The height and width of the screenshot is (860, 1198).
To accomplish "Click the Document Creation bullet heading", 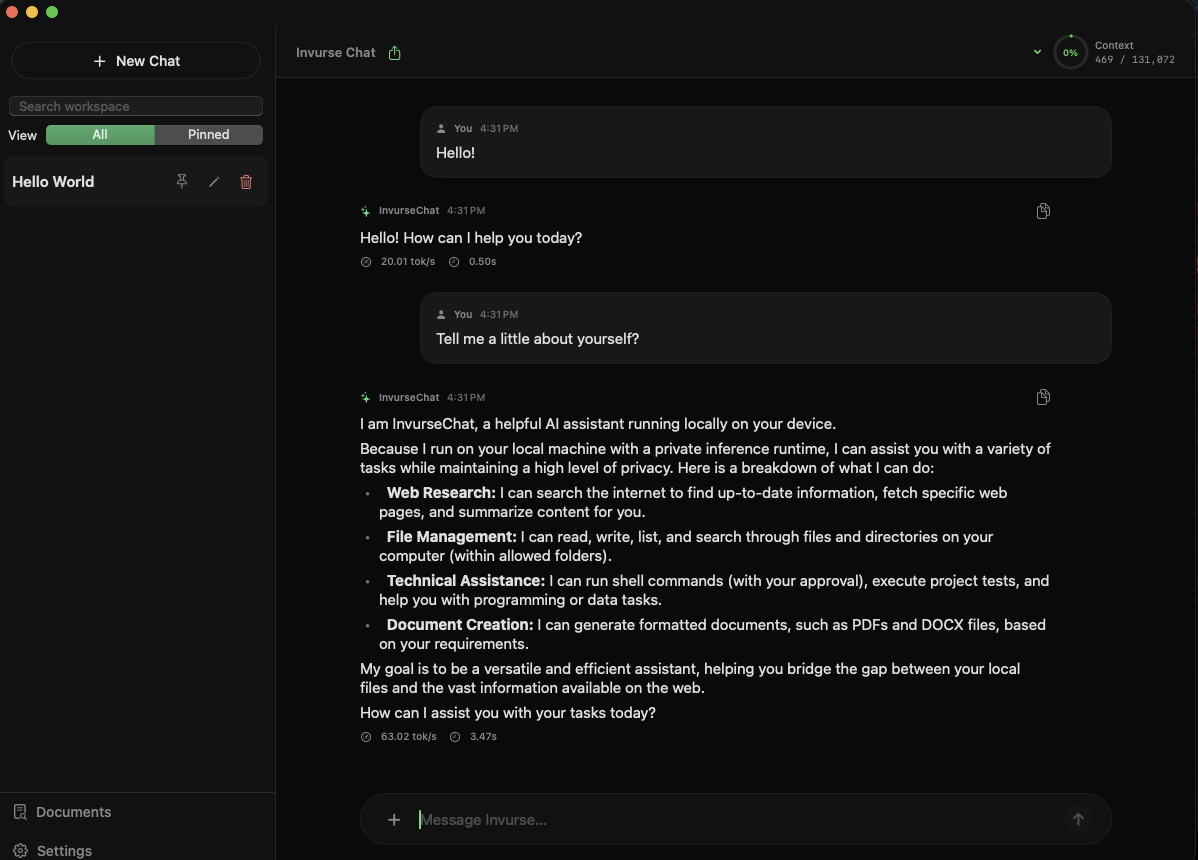I will click(460, 625).
